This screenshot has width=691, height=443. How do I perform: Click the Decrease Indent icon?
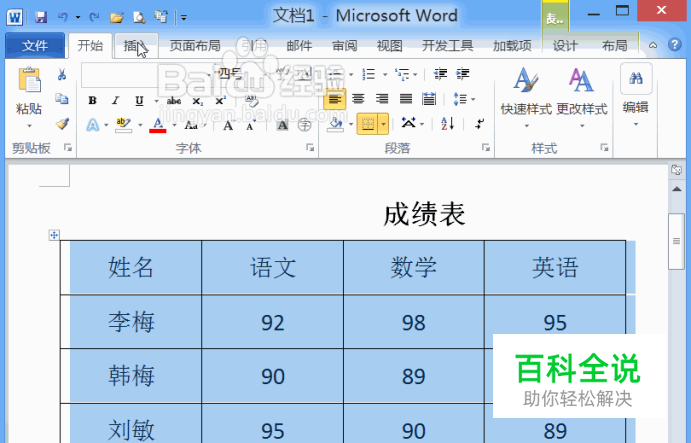click(440, 74)
